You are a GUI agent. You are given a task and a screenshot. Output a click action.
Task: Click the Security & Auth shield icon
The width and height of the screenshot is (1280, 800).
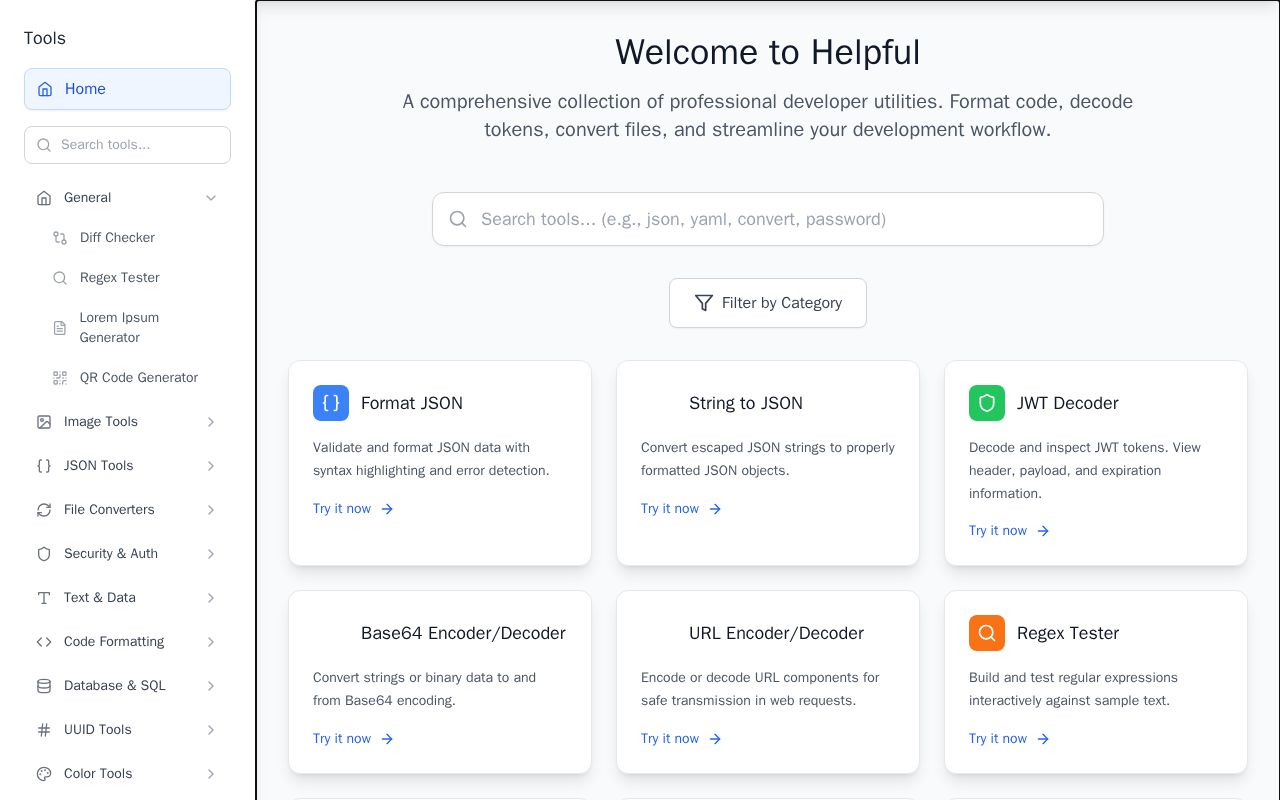point(44,554)
